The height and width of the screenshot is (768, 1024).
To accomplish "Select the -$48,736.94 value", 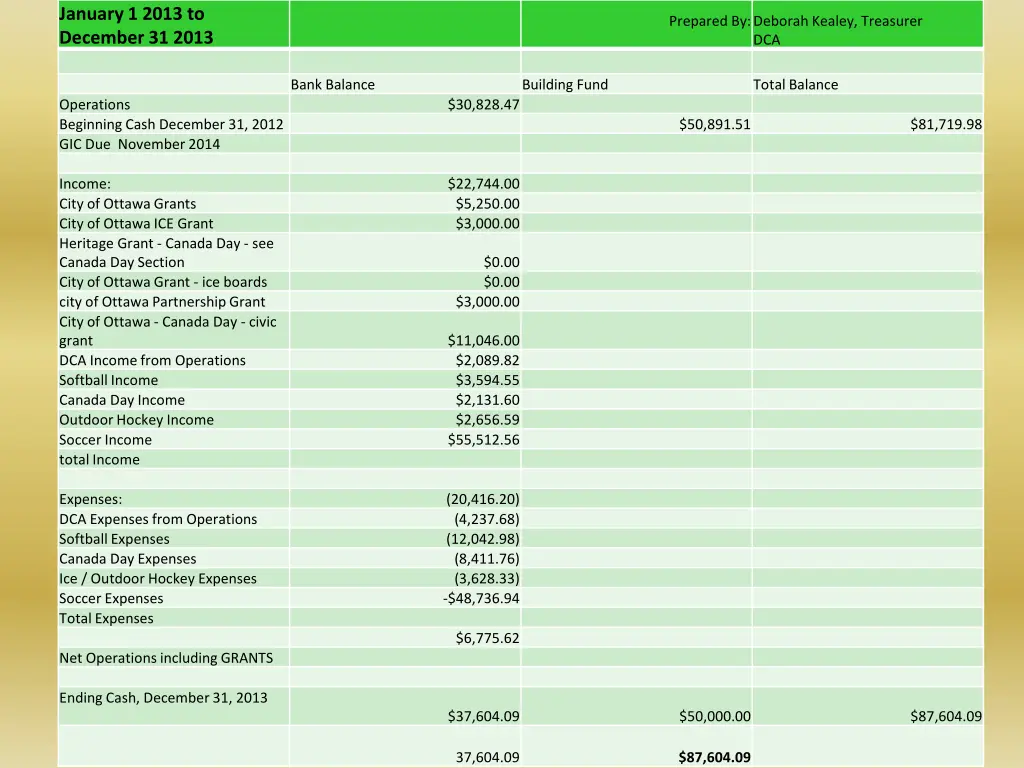I will [x=481, y=598].
